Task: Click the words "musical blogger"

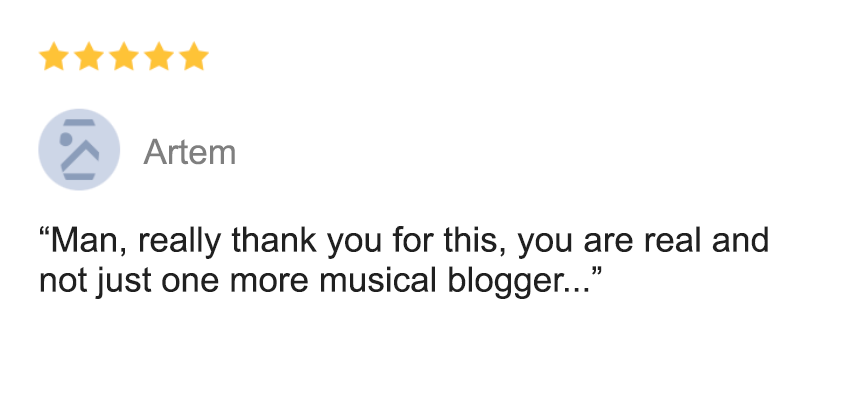Action: click(467, 281)
